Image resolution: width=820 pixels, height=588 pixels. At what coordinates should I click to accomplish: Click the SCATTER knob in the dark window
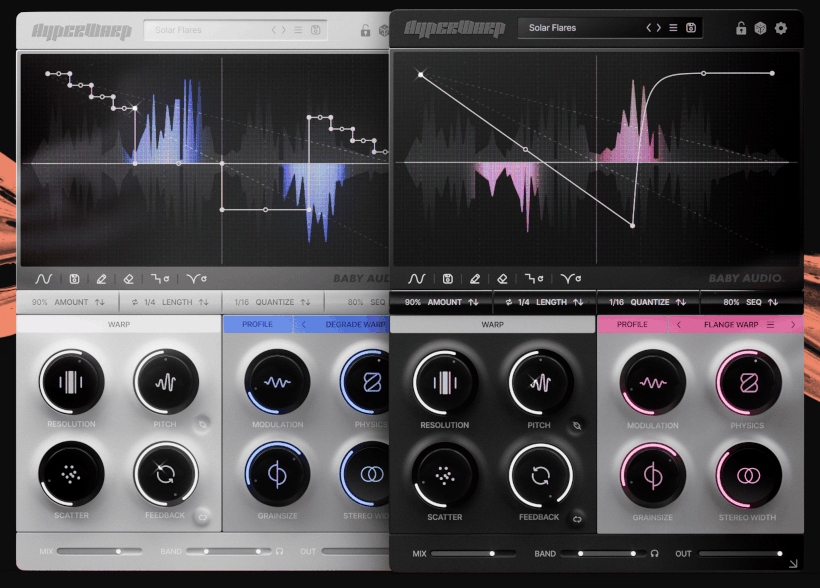[445, 476]
